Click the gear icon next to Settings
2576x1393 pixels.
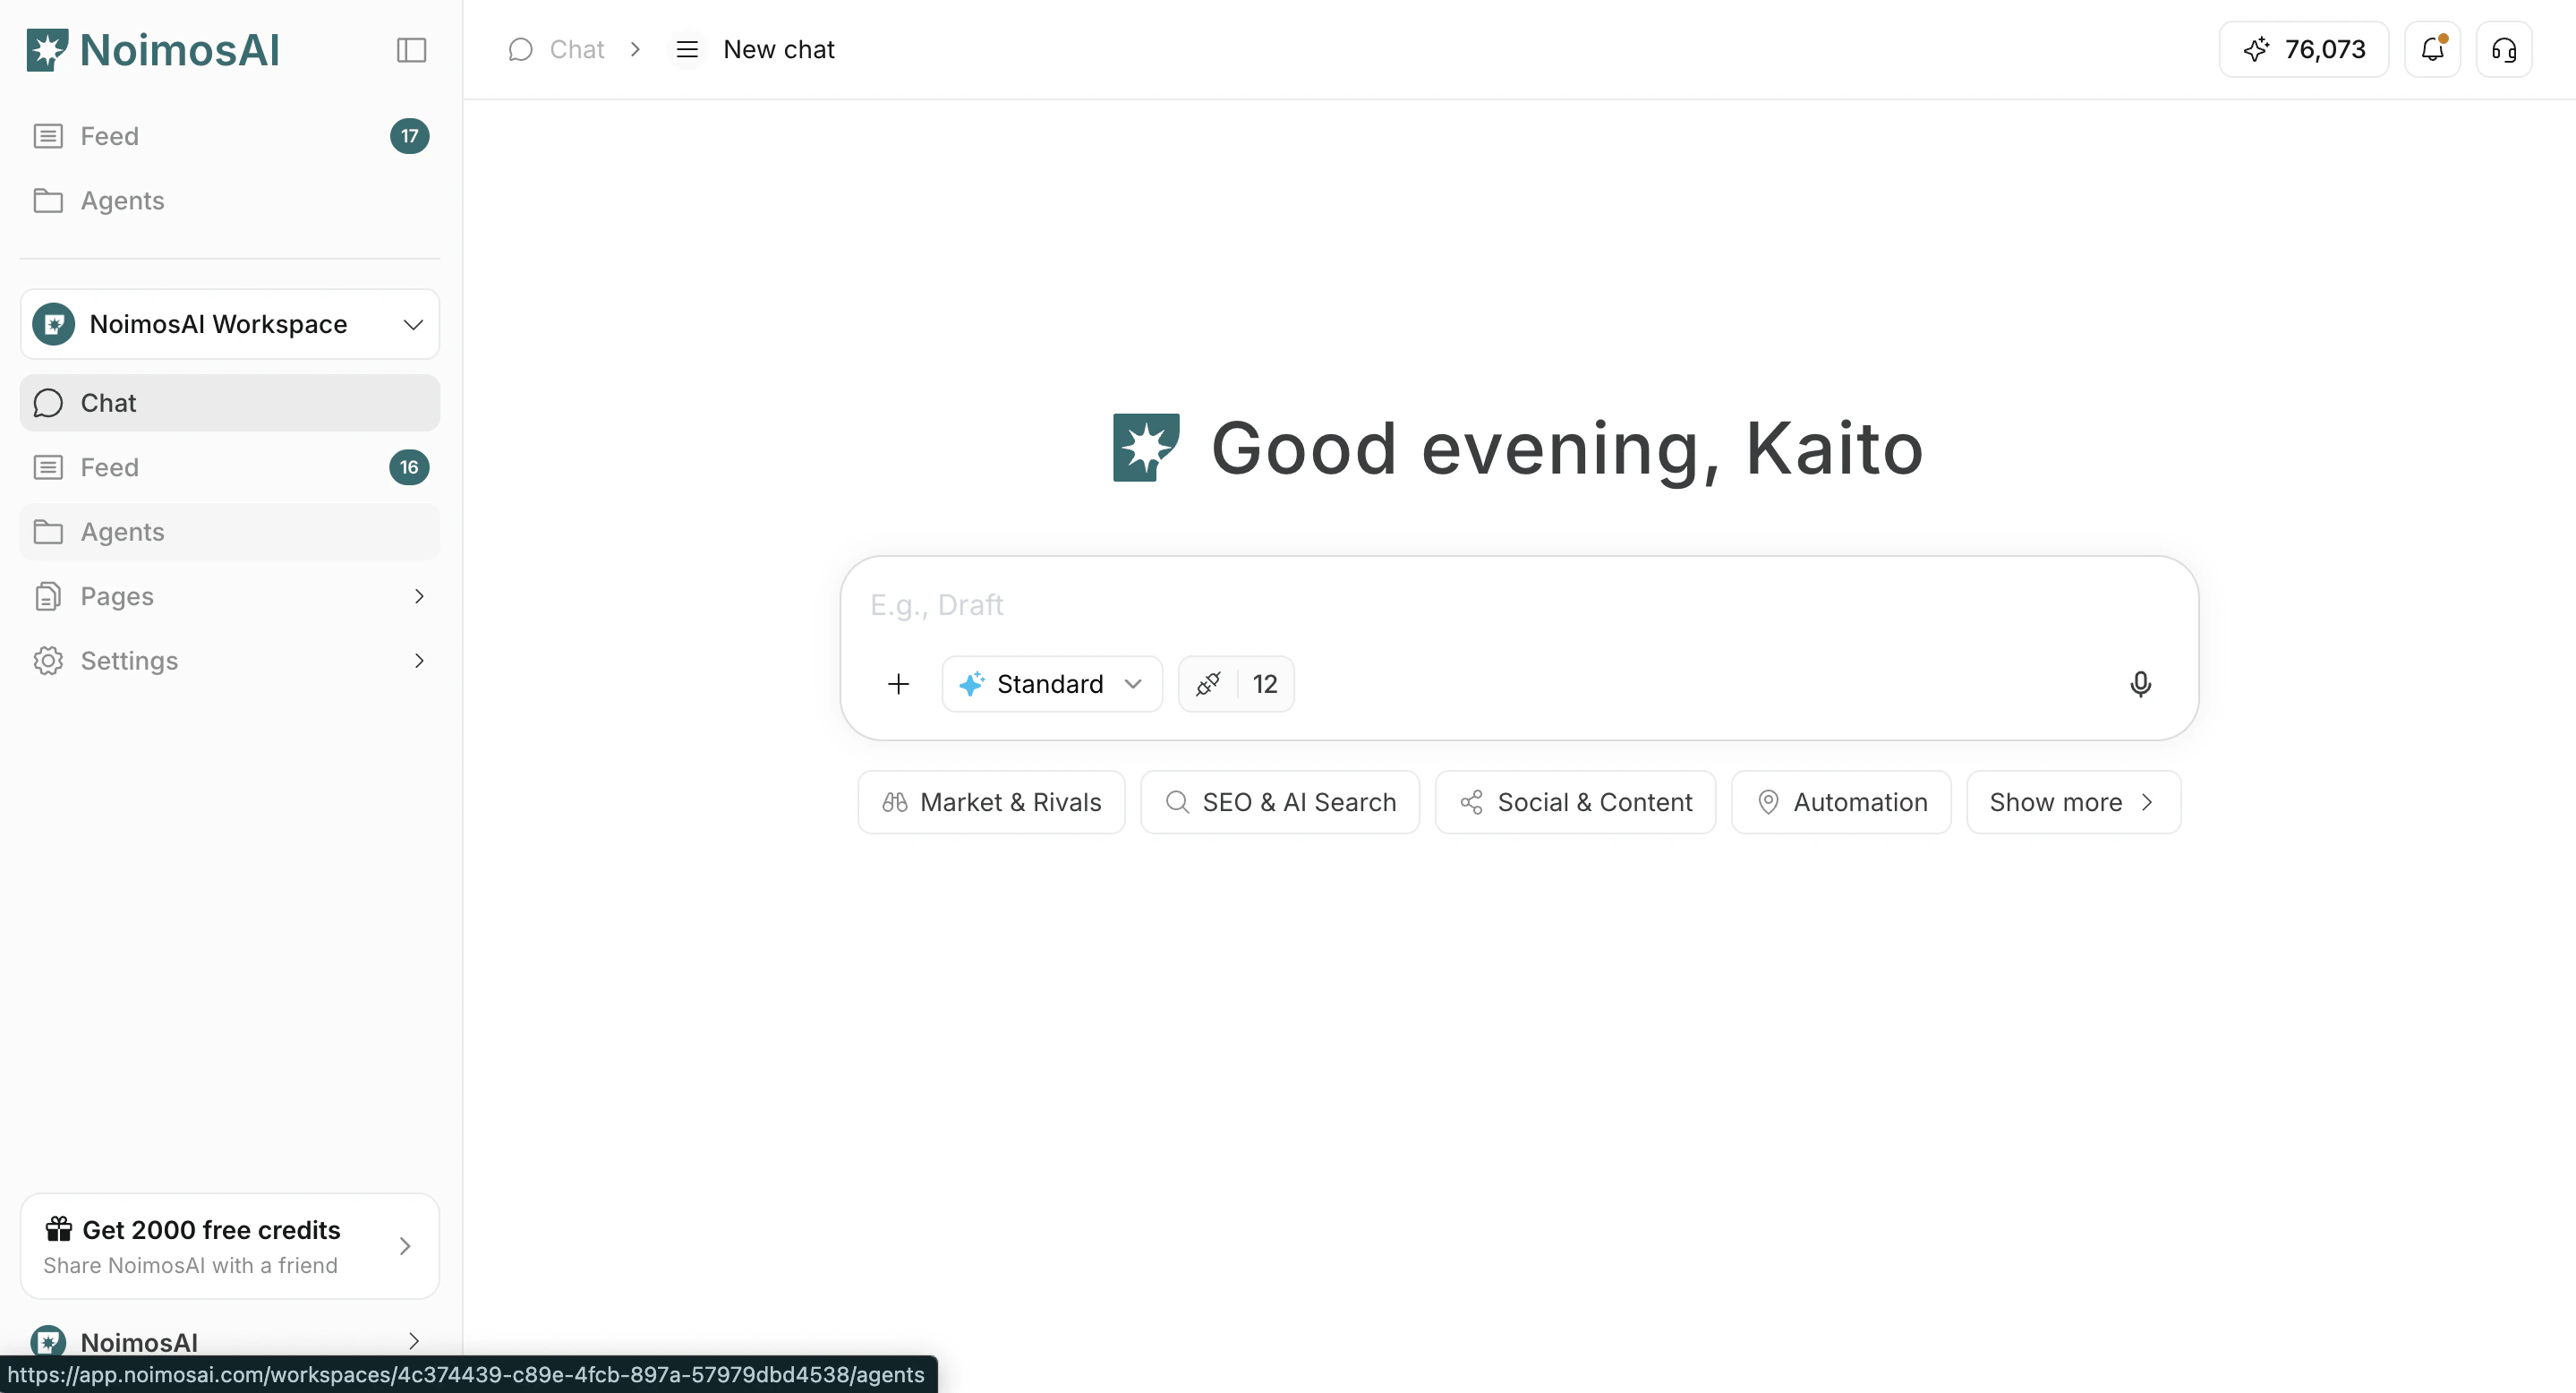tap(48, 661)
